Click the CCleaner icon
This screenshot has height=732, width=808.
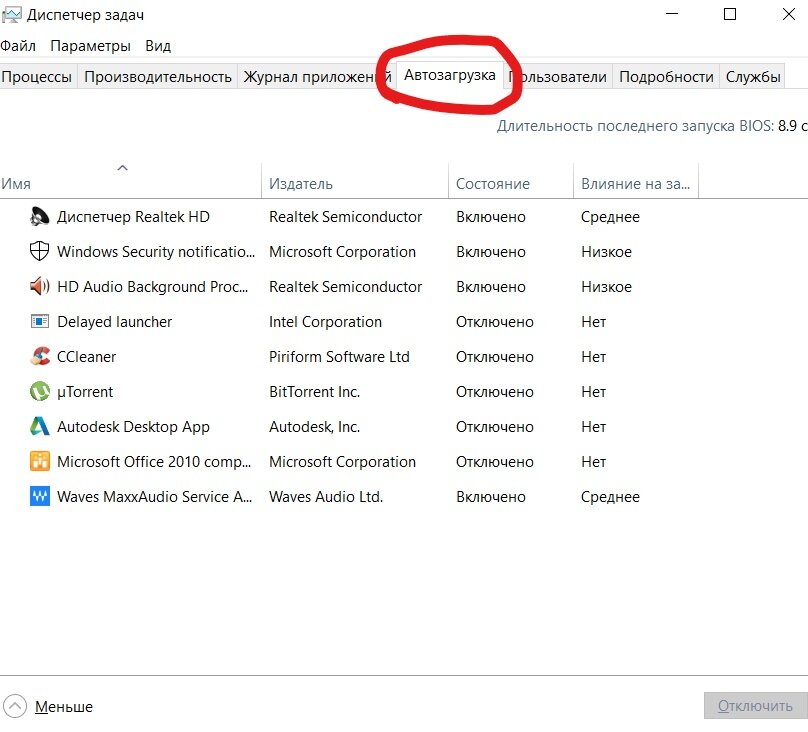39,356
